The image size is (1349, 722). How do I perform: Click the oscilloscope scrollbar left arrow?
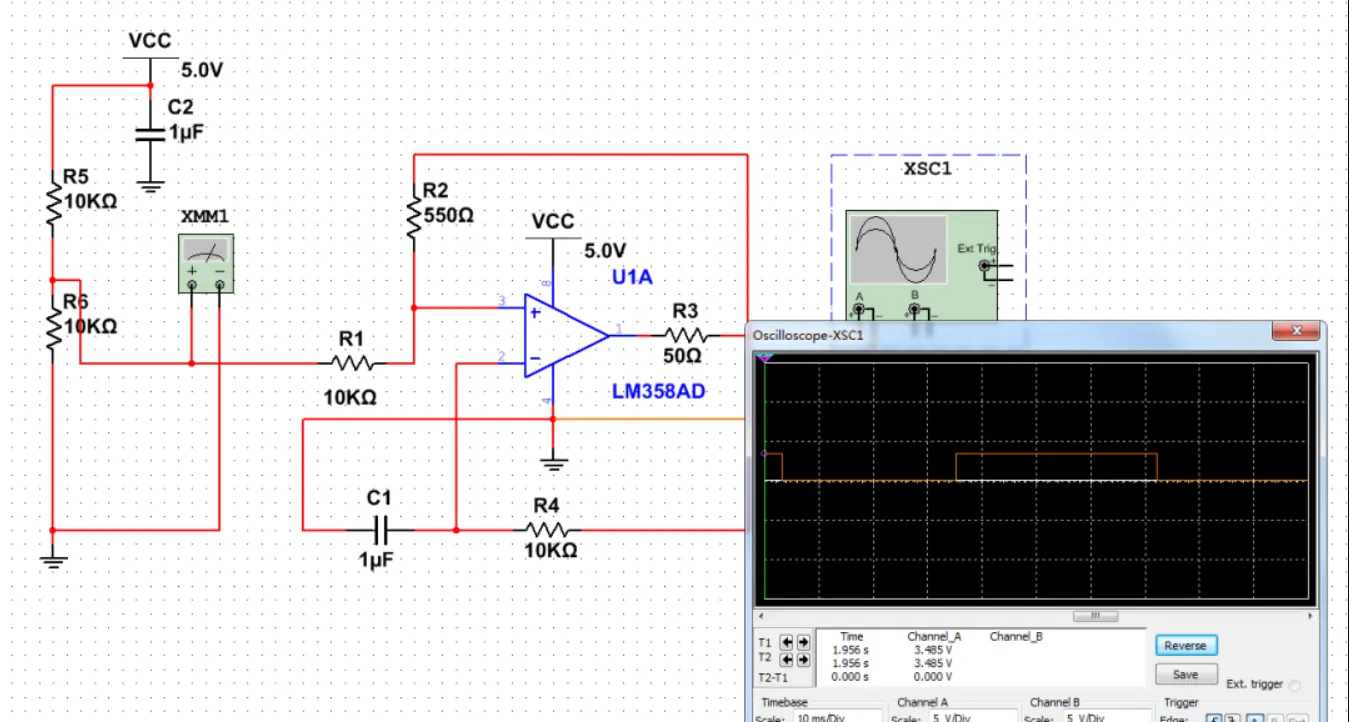(x=762, y=616)
